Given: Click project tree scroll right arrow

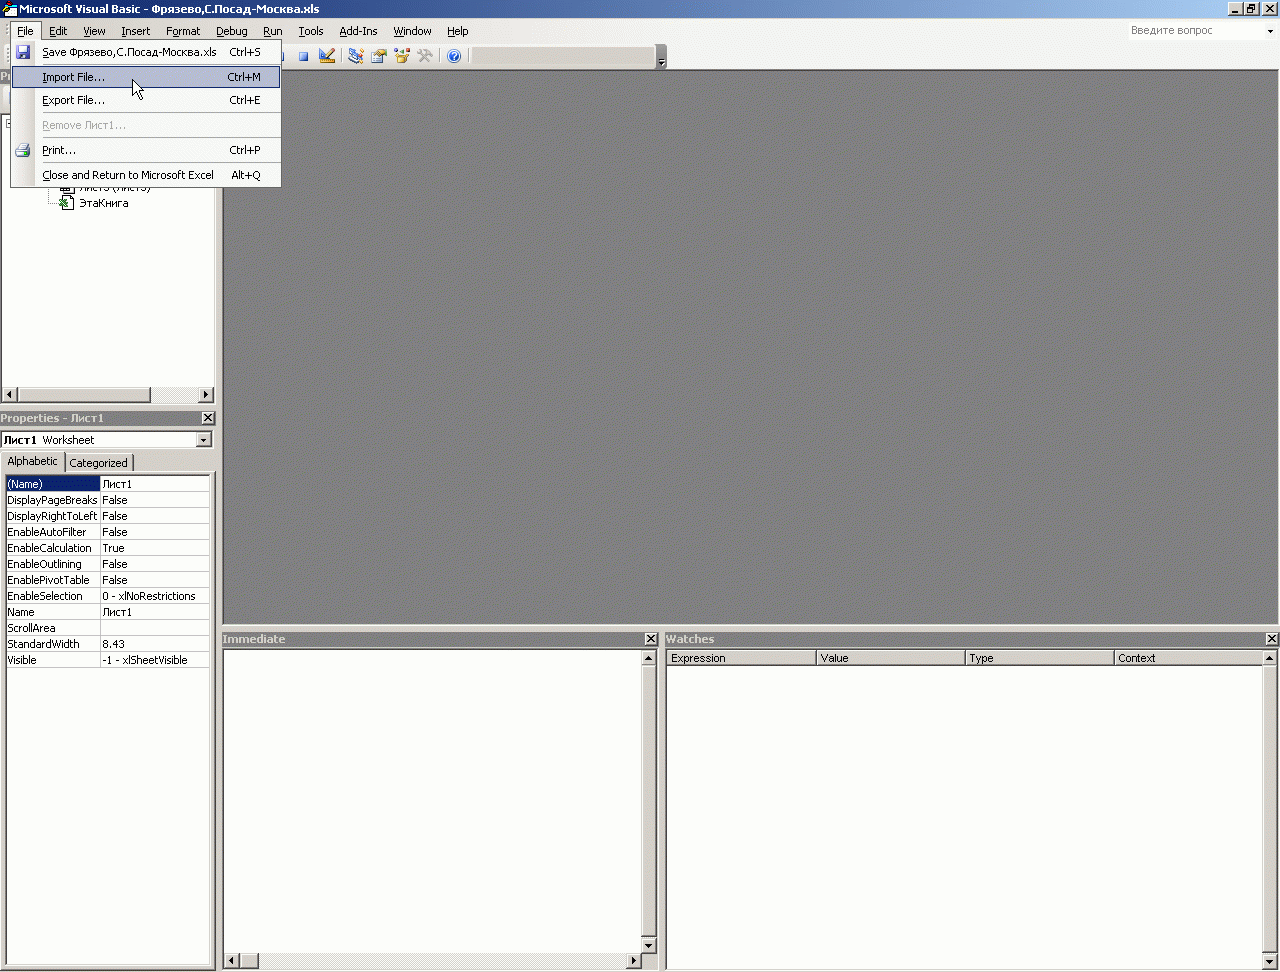Looking at the screenshot, I should pyautogui.click(x=207, y=395).
